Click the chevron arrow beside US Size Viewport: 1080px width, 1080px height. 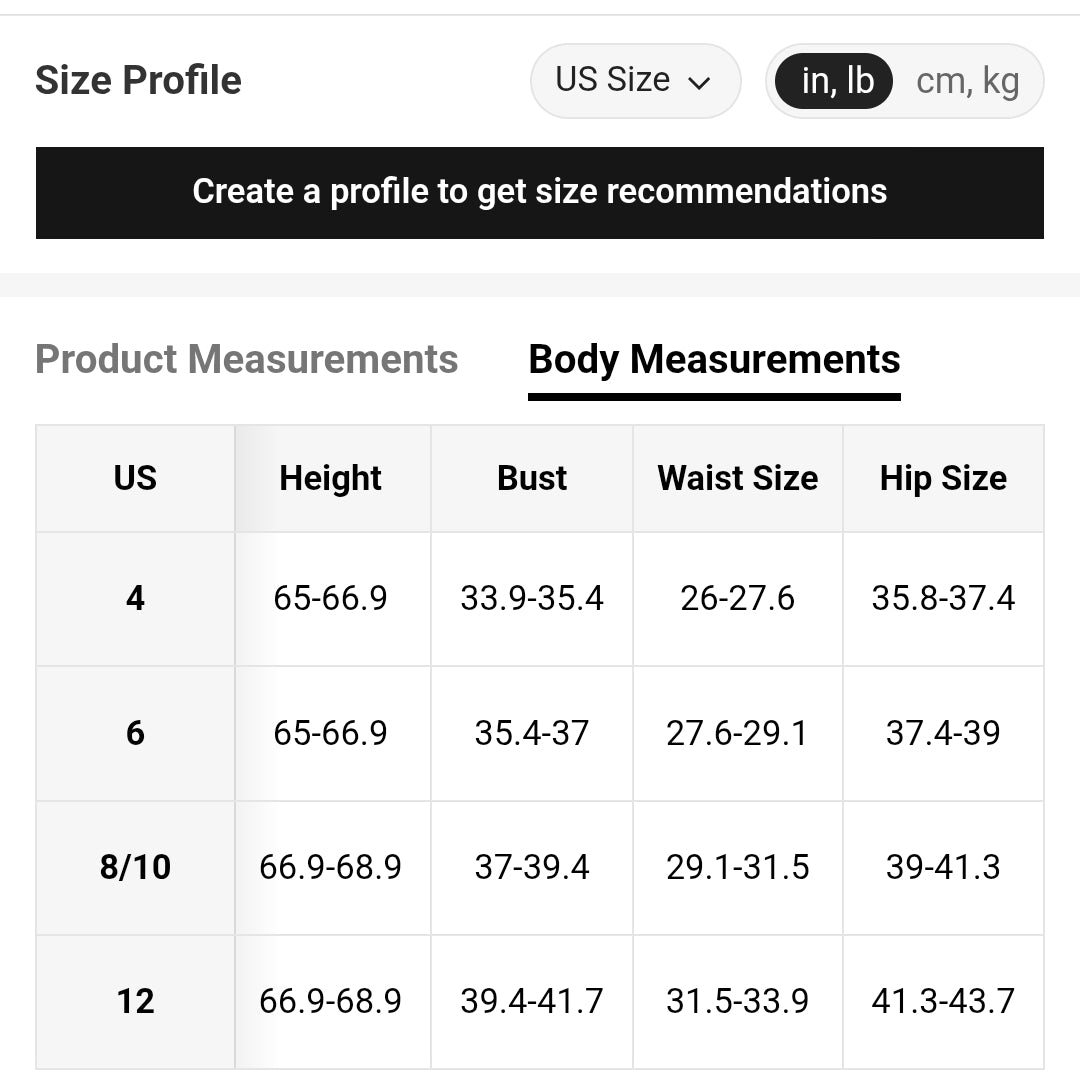click(699, 83)
